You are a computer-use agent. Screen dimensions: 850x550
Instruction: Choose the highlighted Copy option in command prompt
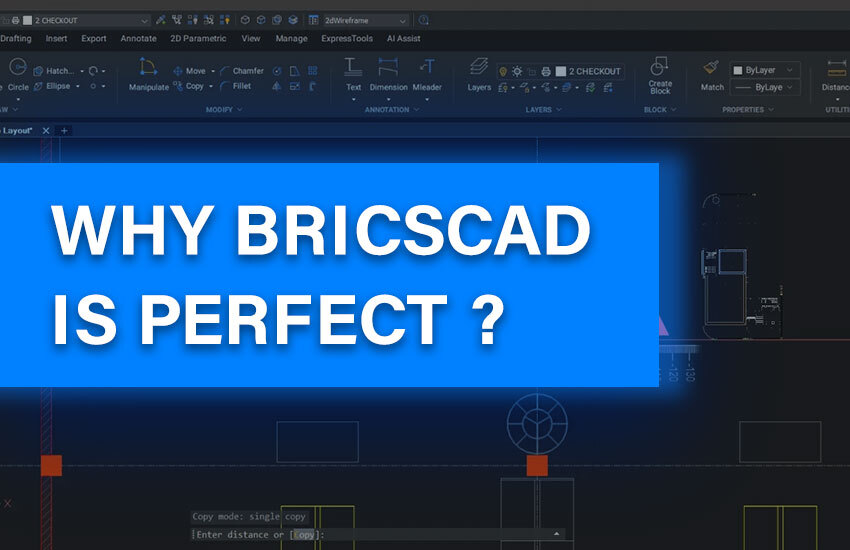304,535
